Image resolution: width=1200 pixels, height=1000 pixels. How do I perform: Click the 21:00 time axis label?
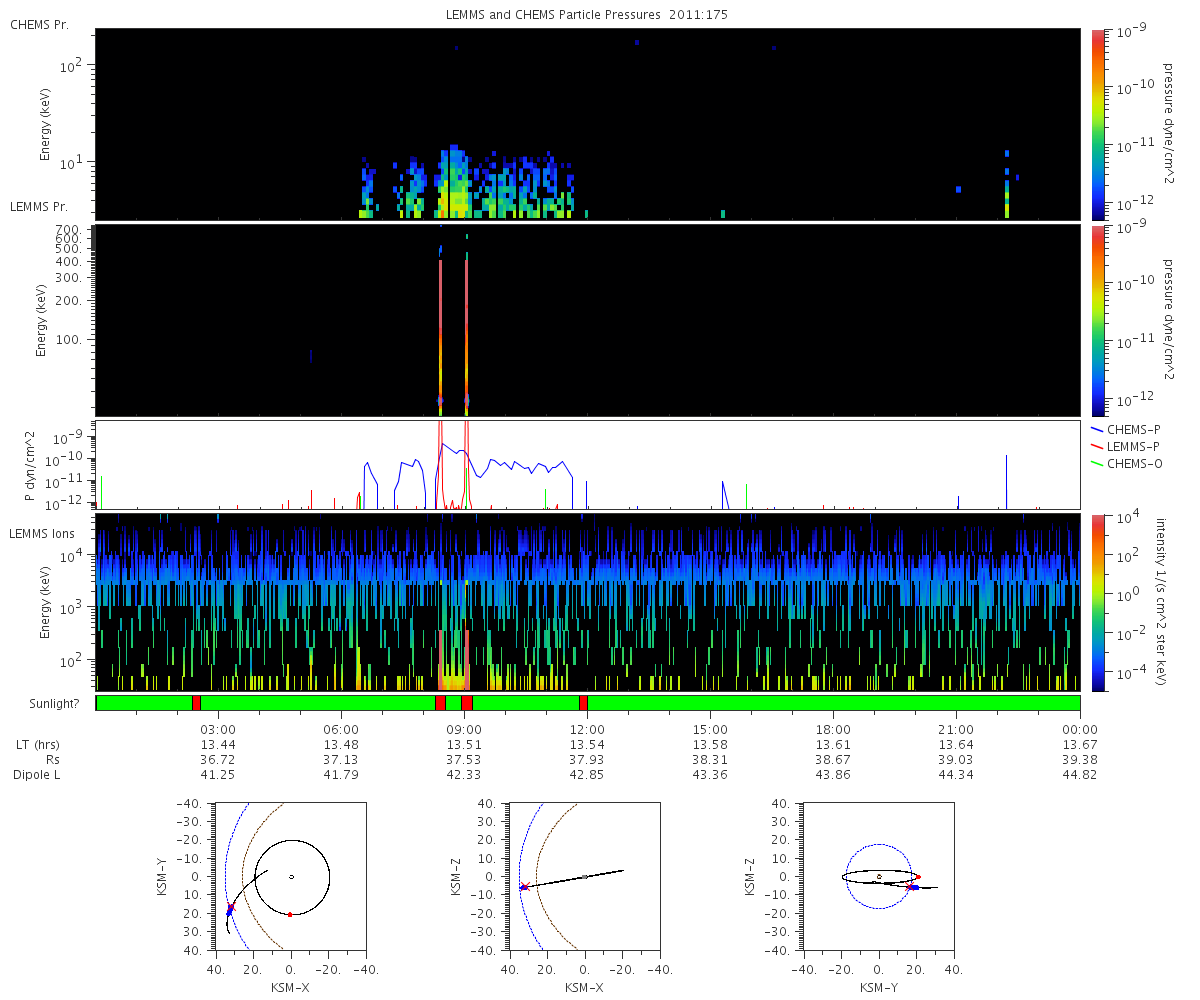coord(957,729)
